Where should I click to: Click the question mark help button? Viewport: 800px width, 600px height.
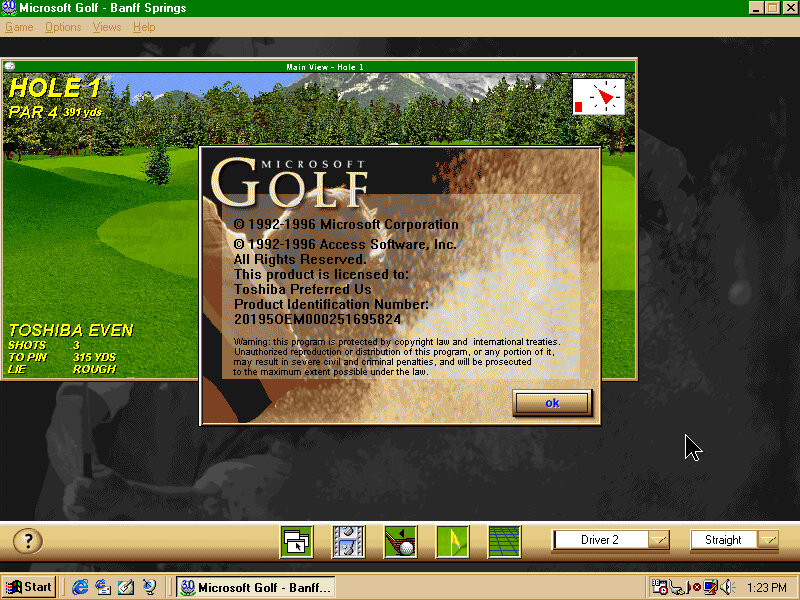click(x=27, y=541)
